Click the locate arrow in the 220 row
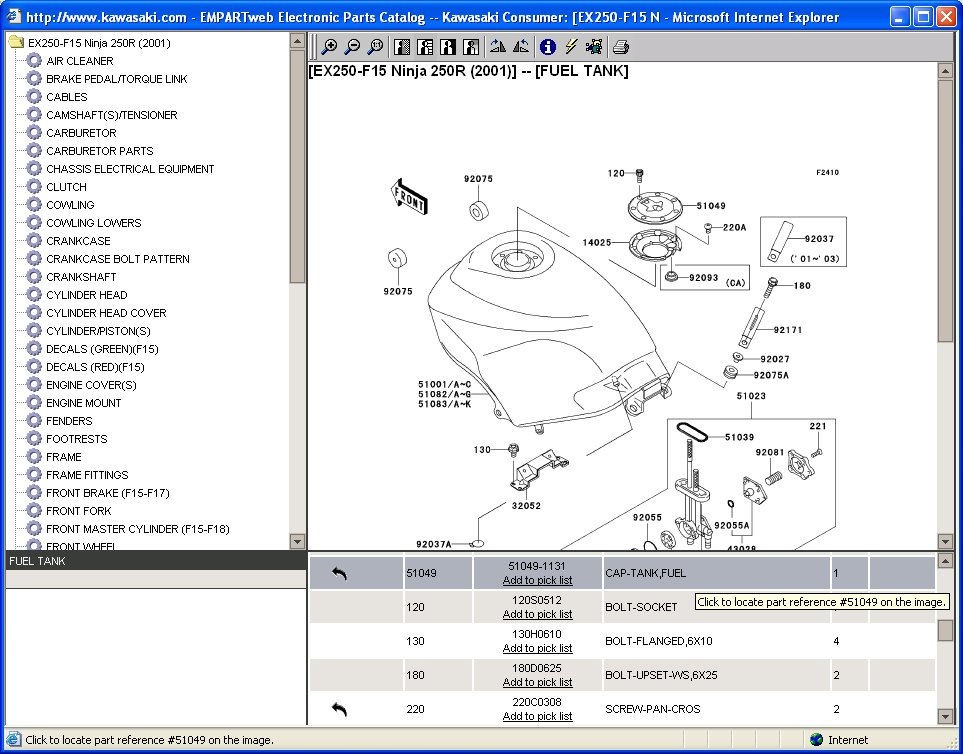The width and height of the screenshot is (963, 754). pos(339,709)
